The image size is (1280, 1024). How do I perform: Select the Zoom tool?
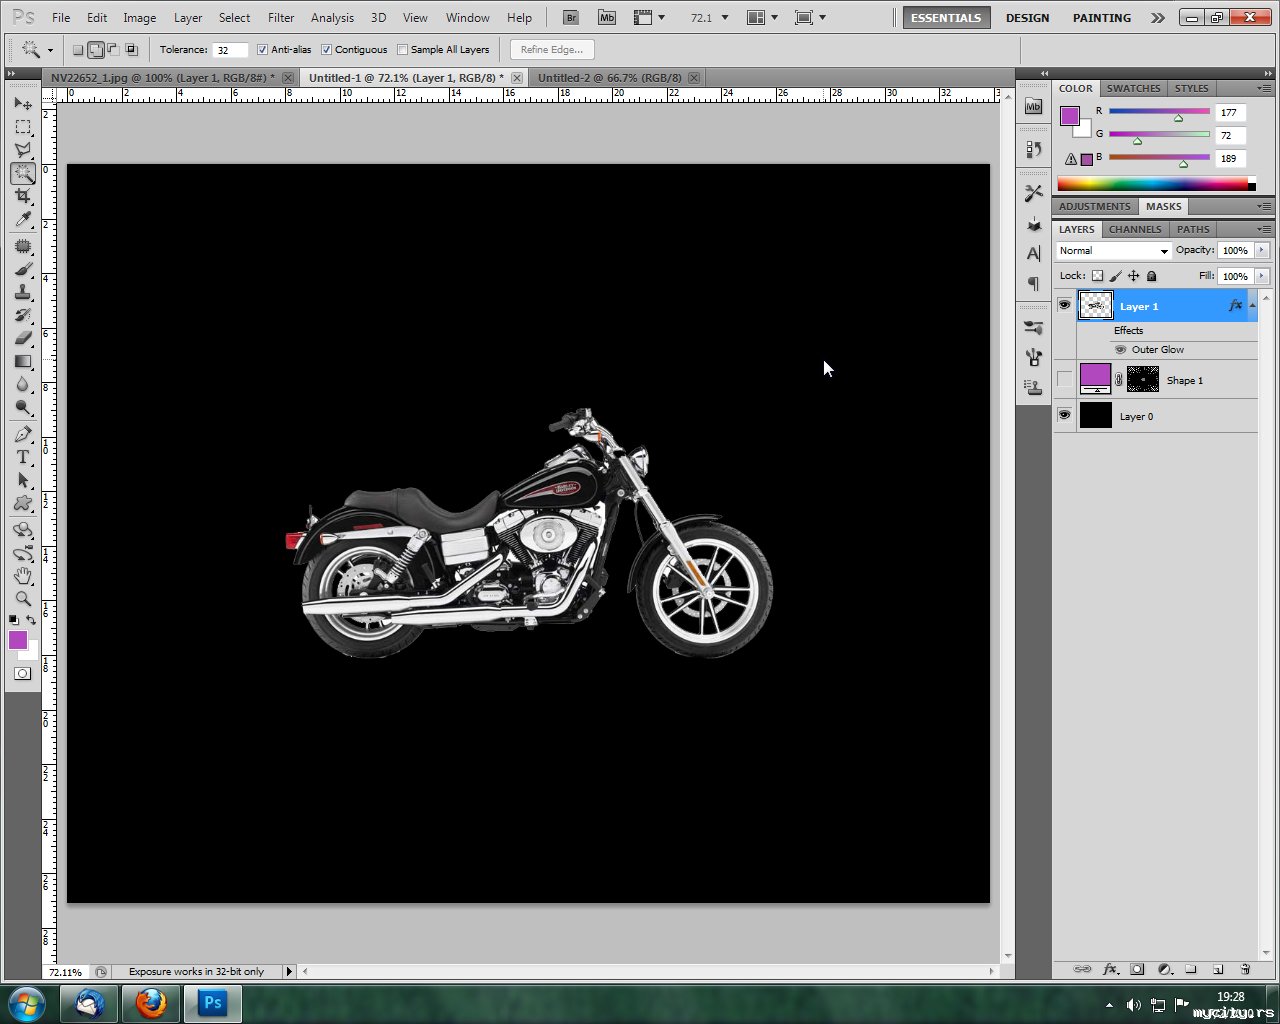23,599
